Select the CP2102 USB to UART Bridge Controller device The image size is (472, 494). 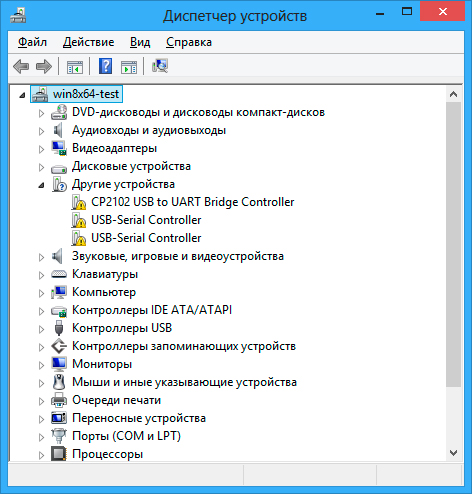(193, 202)
